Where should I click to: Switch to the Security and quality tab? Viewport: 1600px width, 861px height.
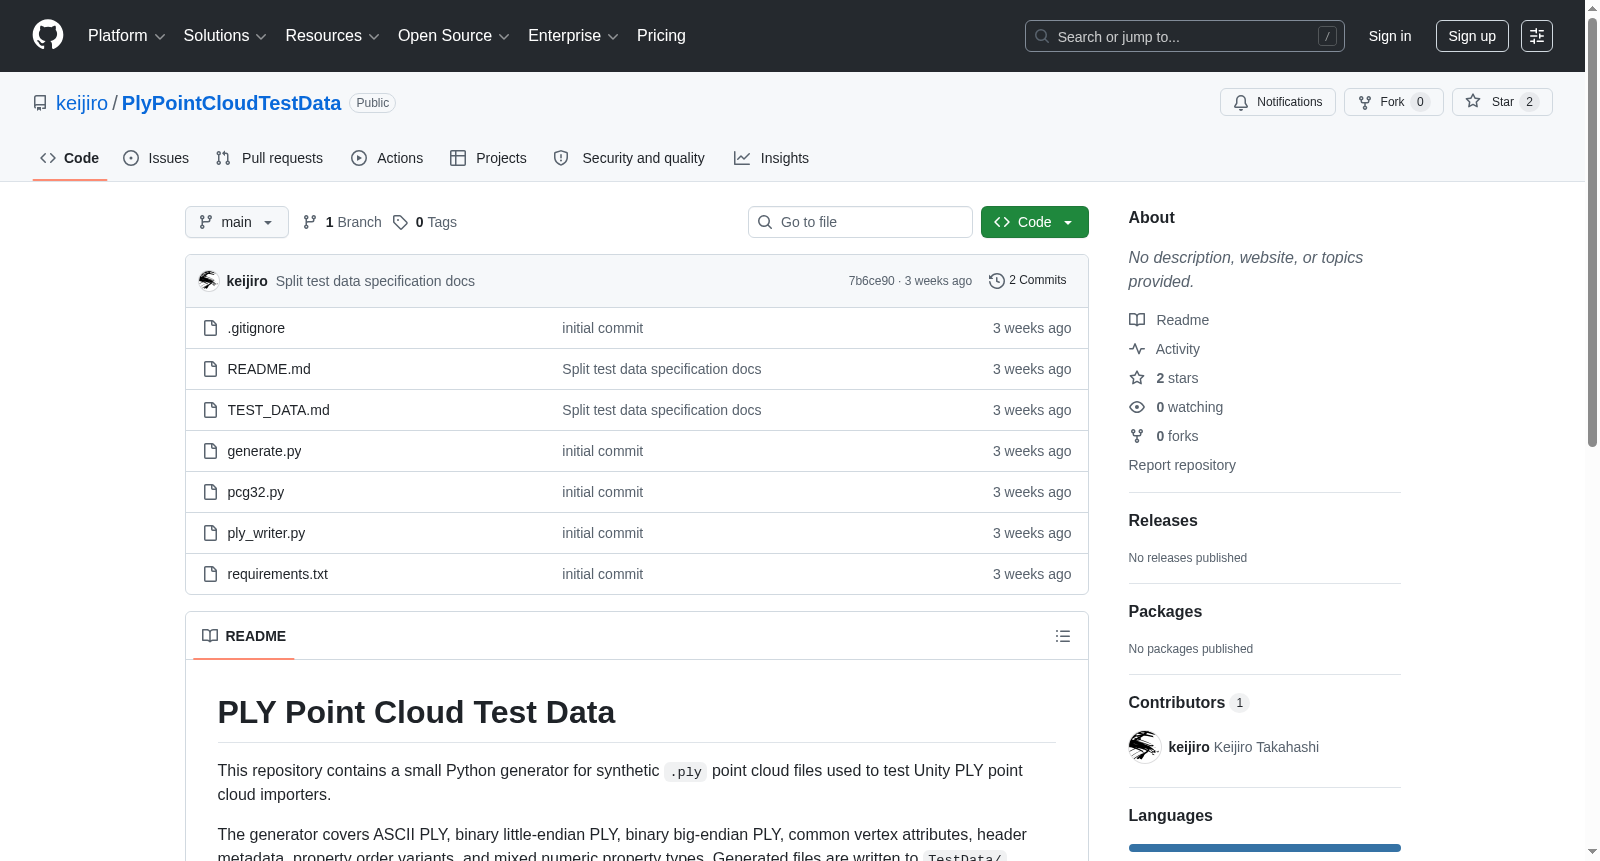[629, 158]
